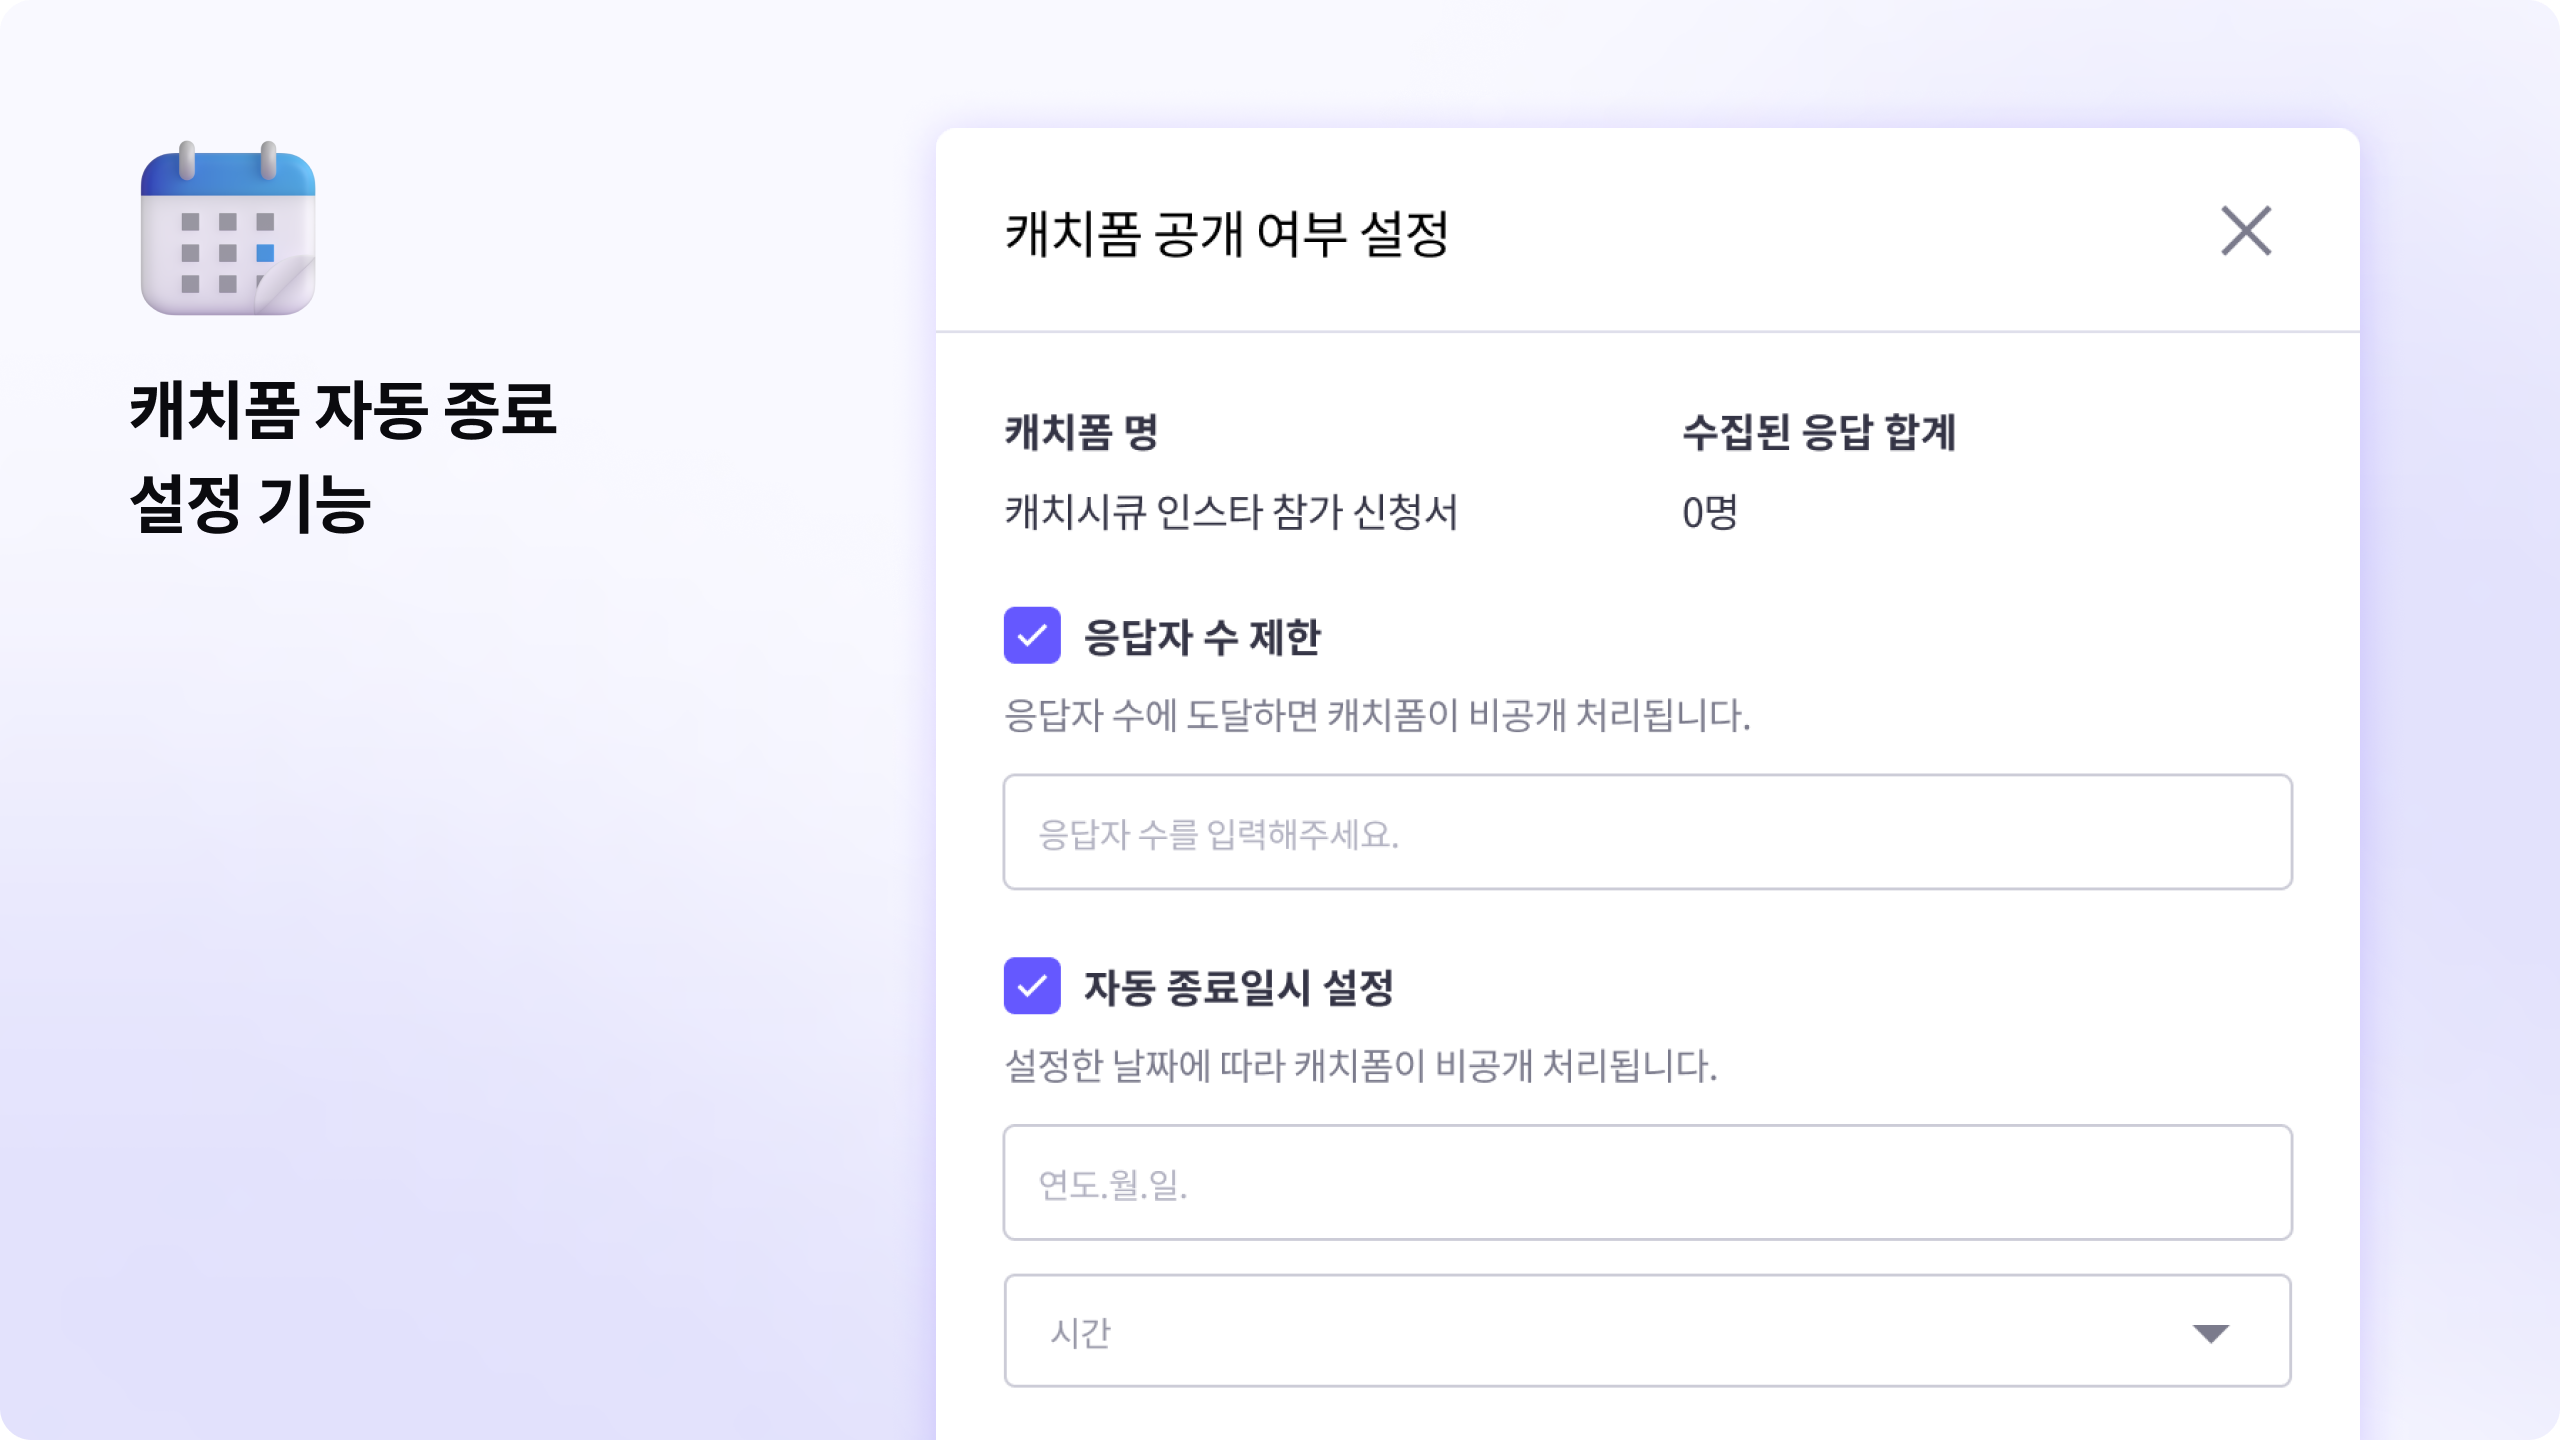Click the 시간 dropdown arrow
2560x1440 pixels.
[x=2210, y=1333]
